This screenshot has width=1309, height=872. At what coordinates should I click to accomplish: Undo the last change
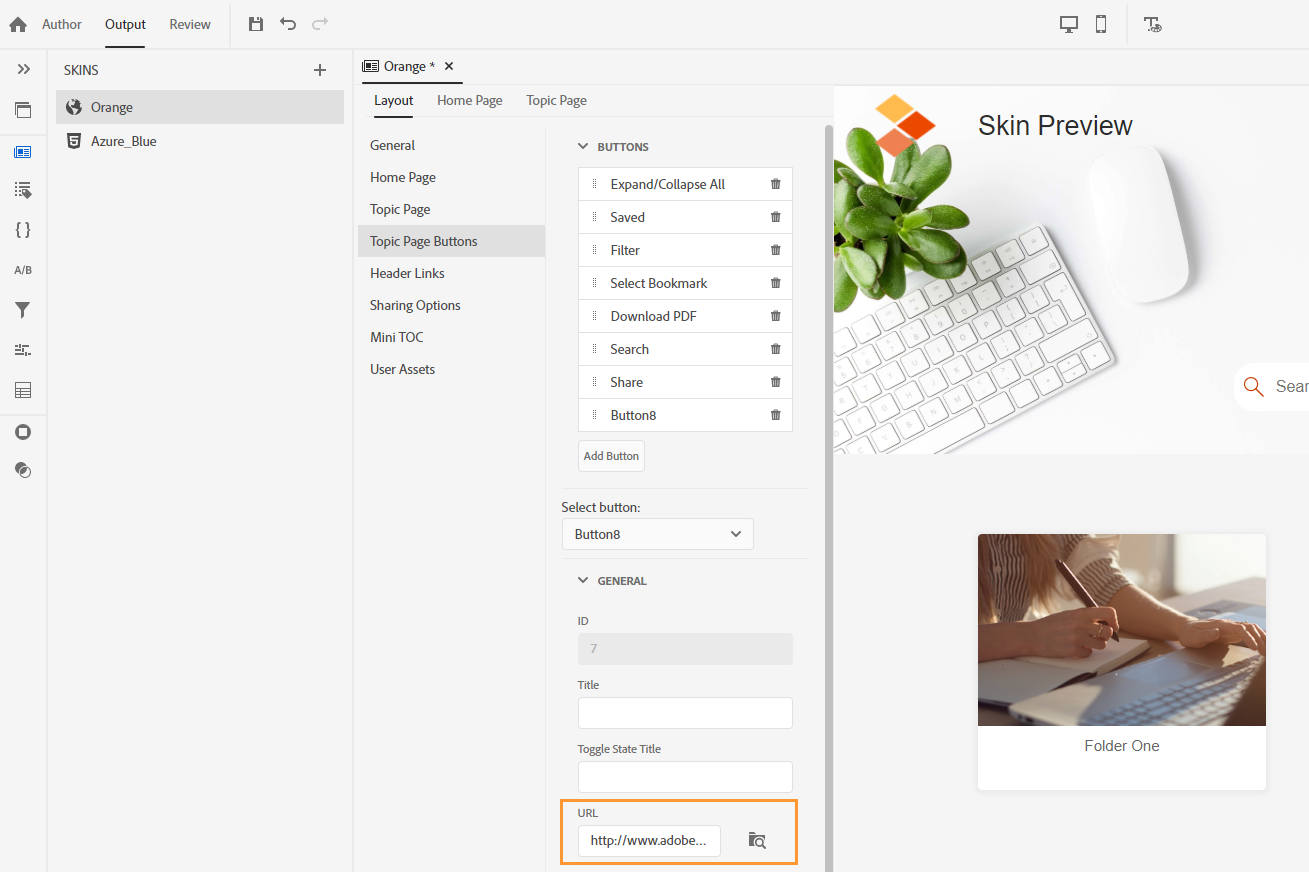pyautogui.click(x=288, y=24)
